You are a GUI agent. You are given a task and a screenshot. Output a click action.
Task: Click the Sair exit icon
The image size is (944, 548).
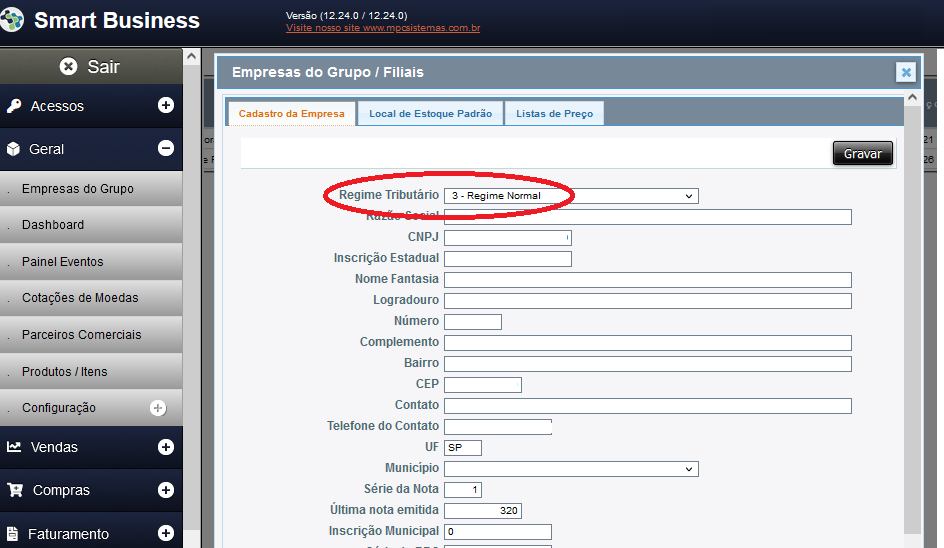[x=68, y=67]
